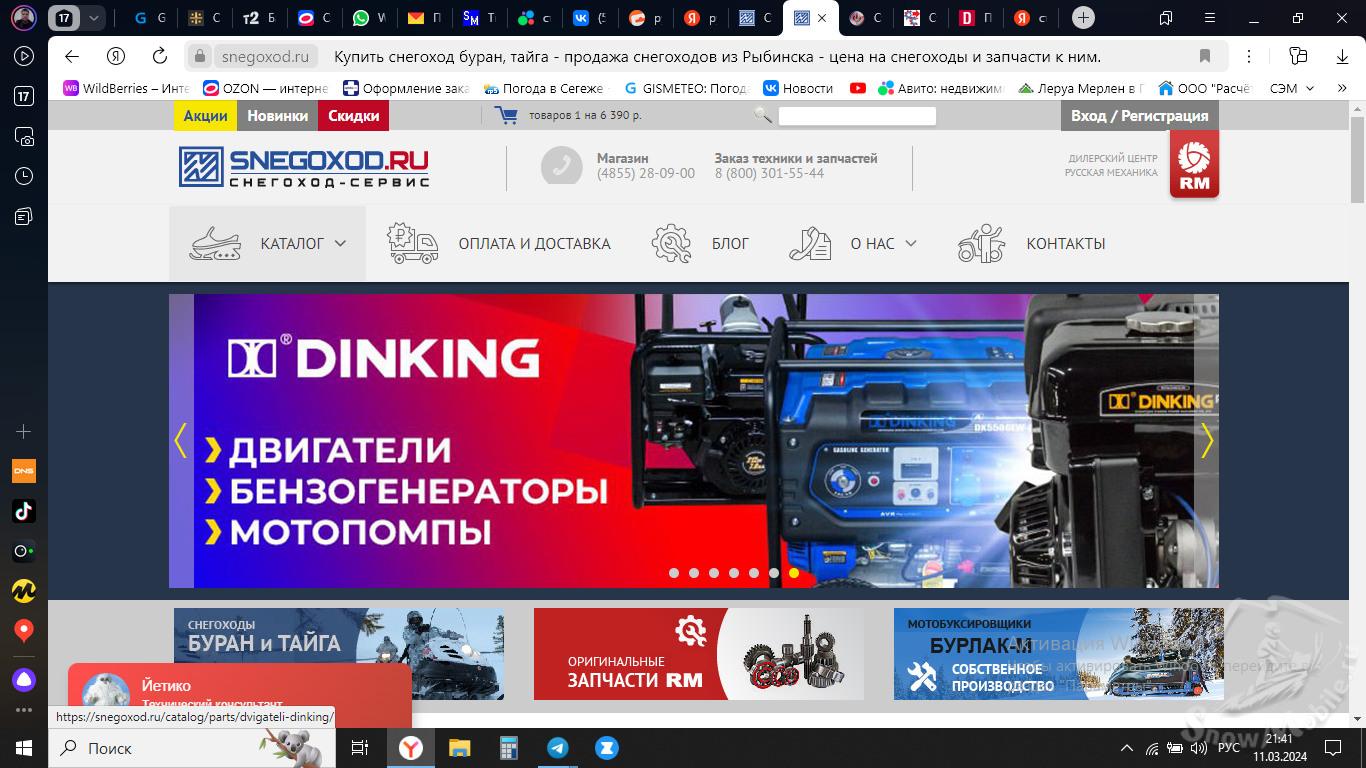Screen dimensions: 1366x768
Task: Go to previous slide with left arrow
Action: point(181,441)
